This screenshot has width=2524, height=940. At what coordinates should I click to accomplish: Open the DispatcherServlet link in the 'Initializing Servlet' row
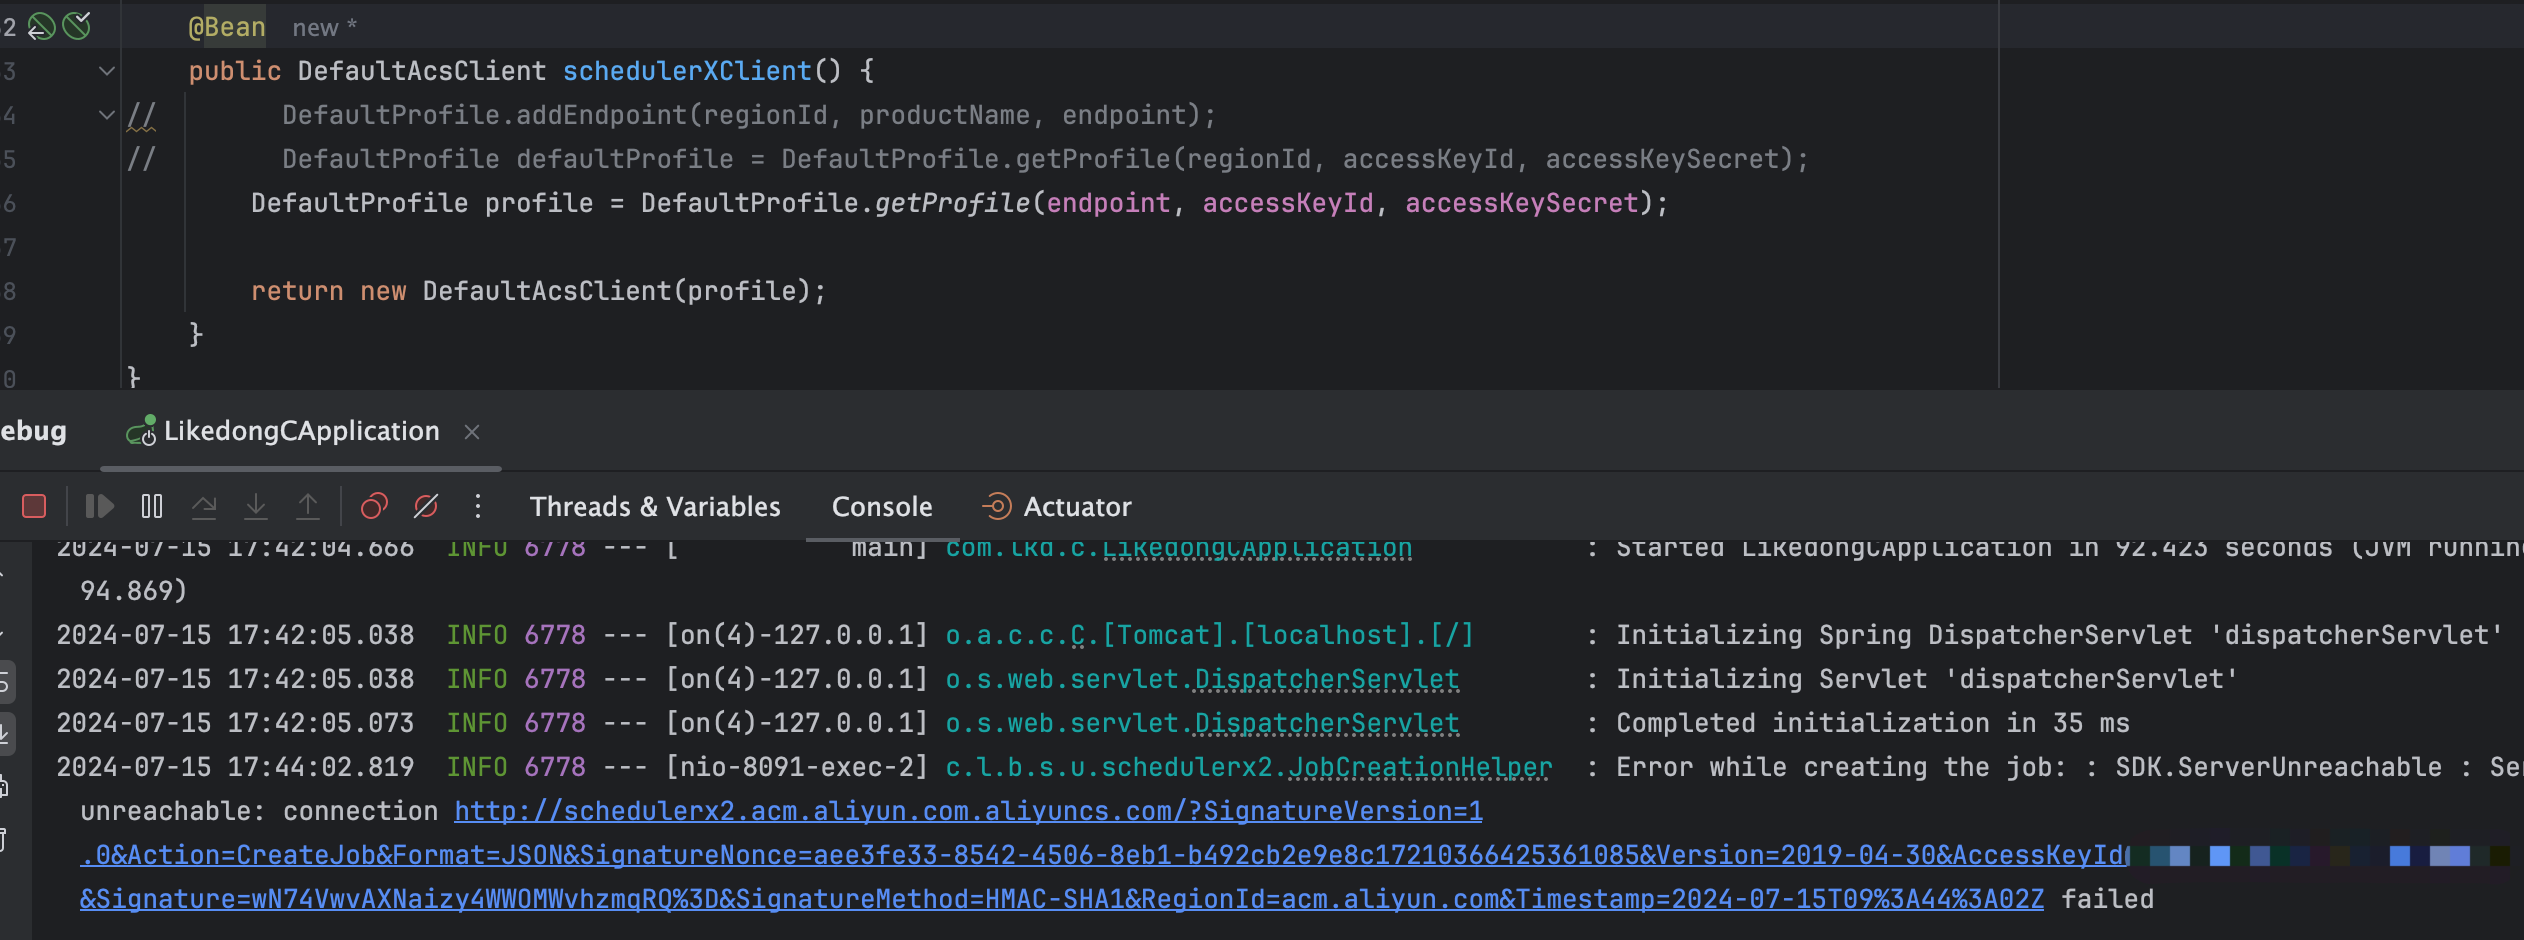pyautogui.click(x=1327, y=679)
